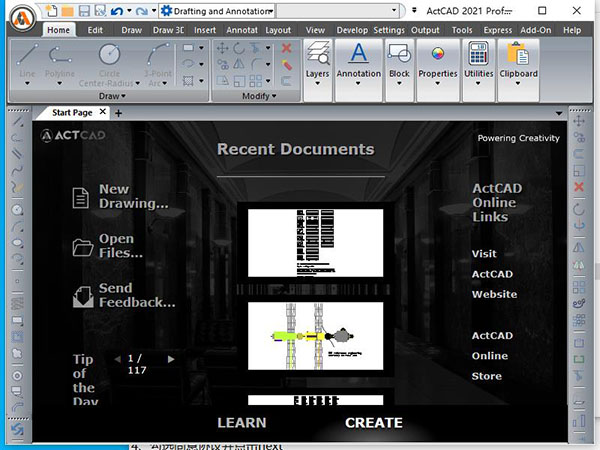
Task: Expand the Circle Center-Radius dropdown arrow
Action: pos(137,83)
